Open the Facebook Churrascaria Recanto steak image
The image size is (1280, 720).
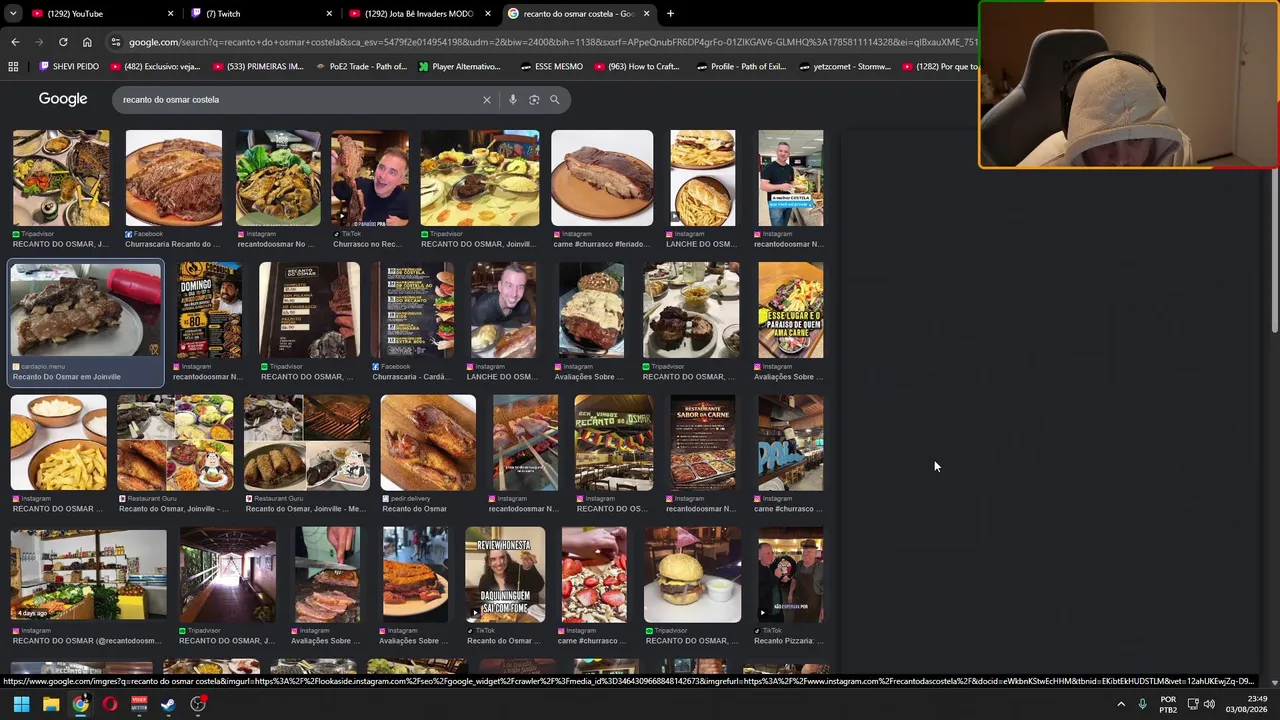coord(174,178)
